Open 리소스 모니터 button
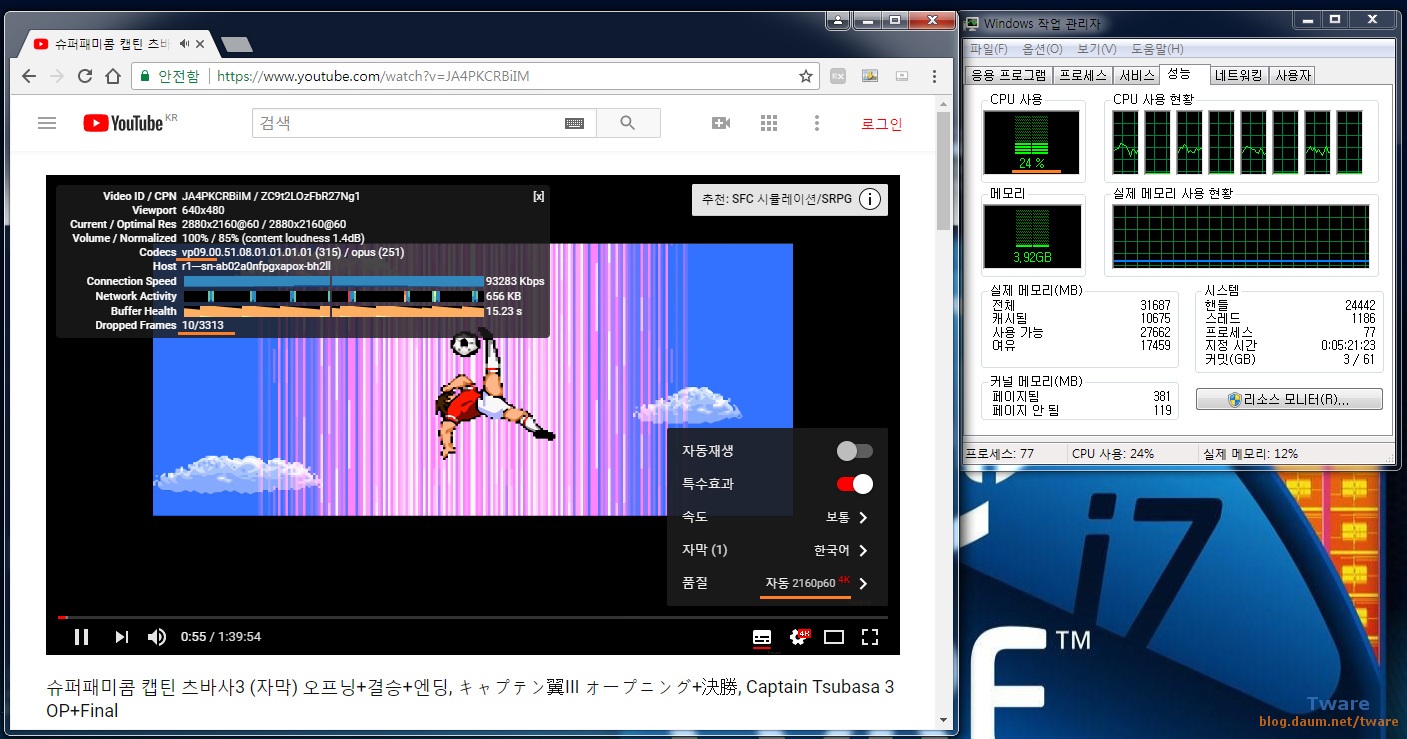The height and width of the screenshot is (739, 1407). click(x=1289, y=399)
